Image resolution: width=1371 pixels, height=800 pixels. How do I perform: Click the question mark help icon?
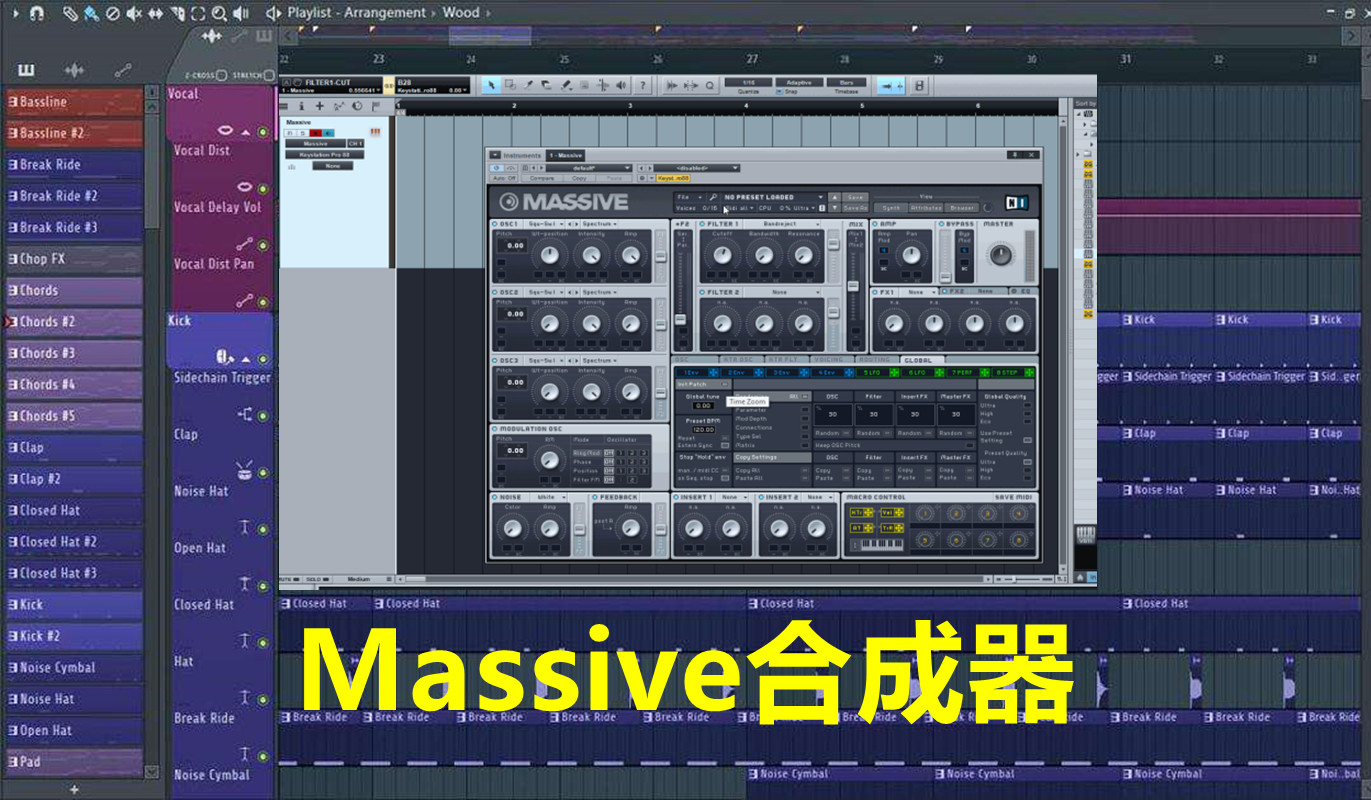coord(642,85)
